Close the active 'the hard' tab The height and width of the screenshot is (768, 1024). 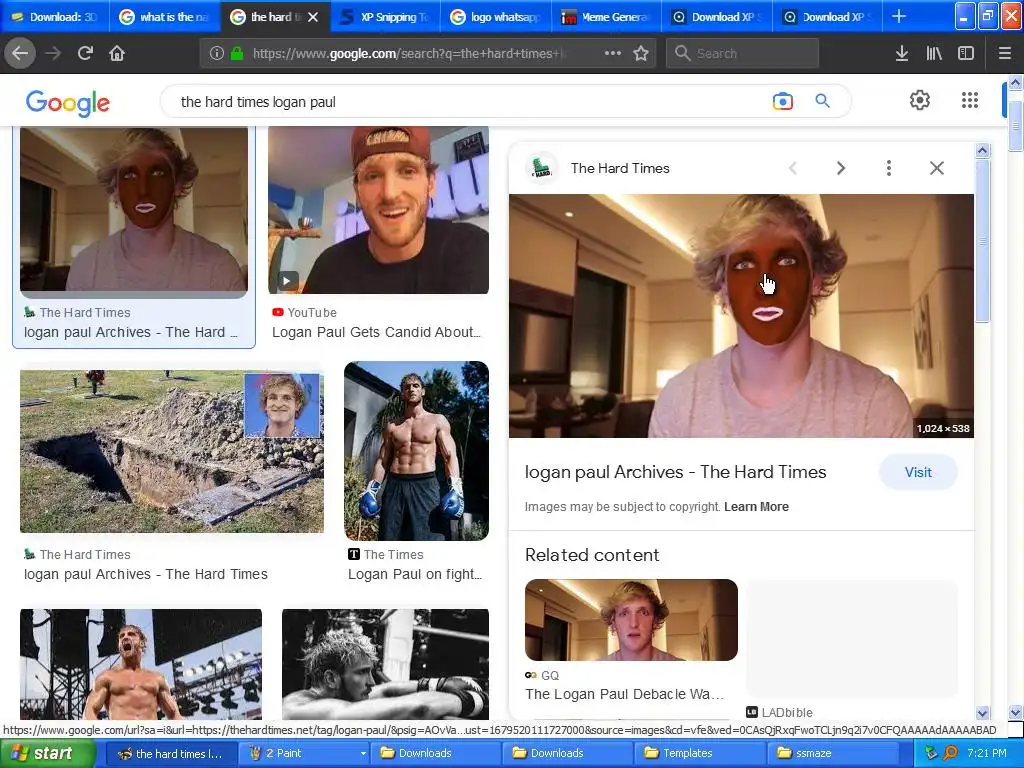point(313,17)
